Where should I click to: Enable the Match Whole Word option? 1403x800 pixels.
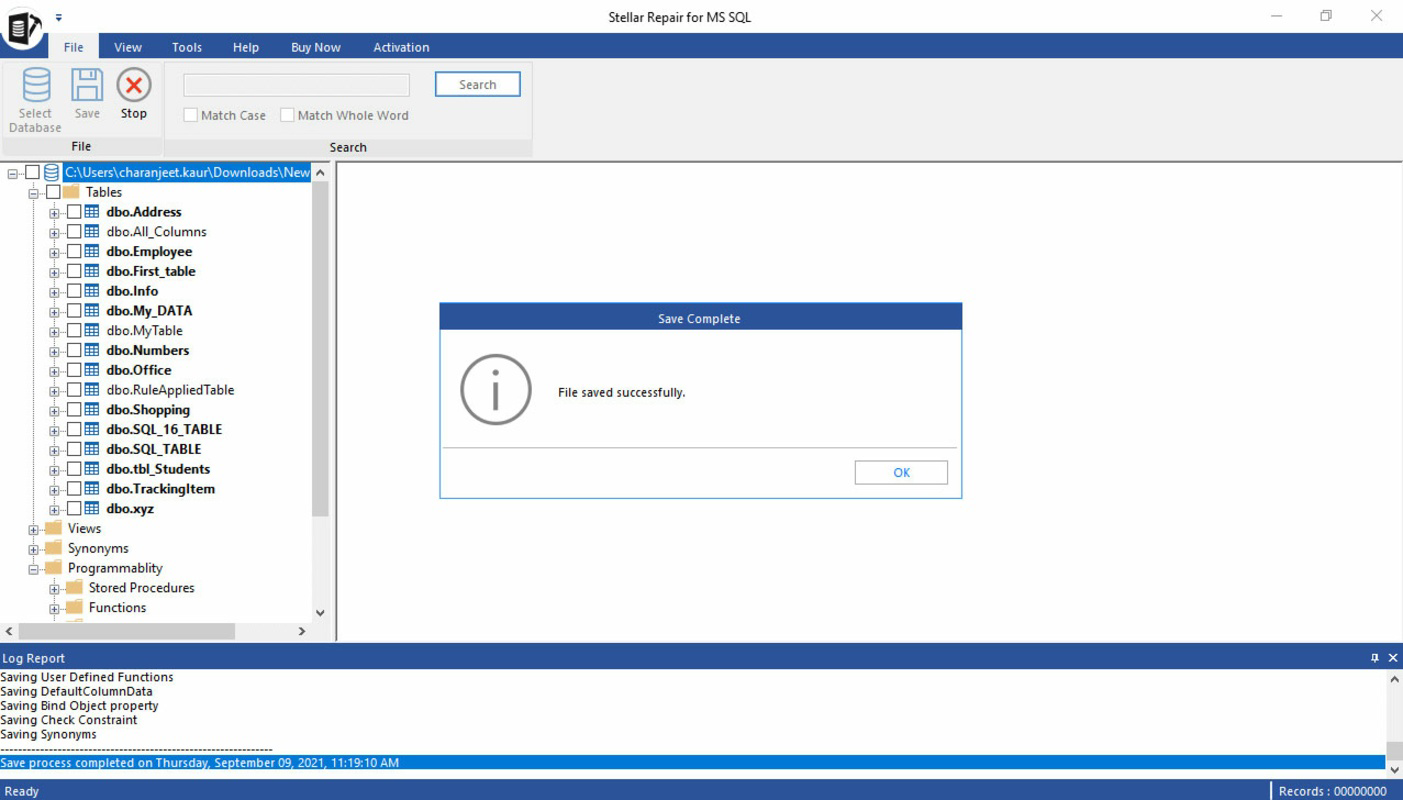[x=287, y=115]
